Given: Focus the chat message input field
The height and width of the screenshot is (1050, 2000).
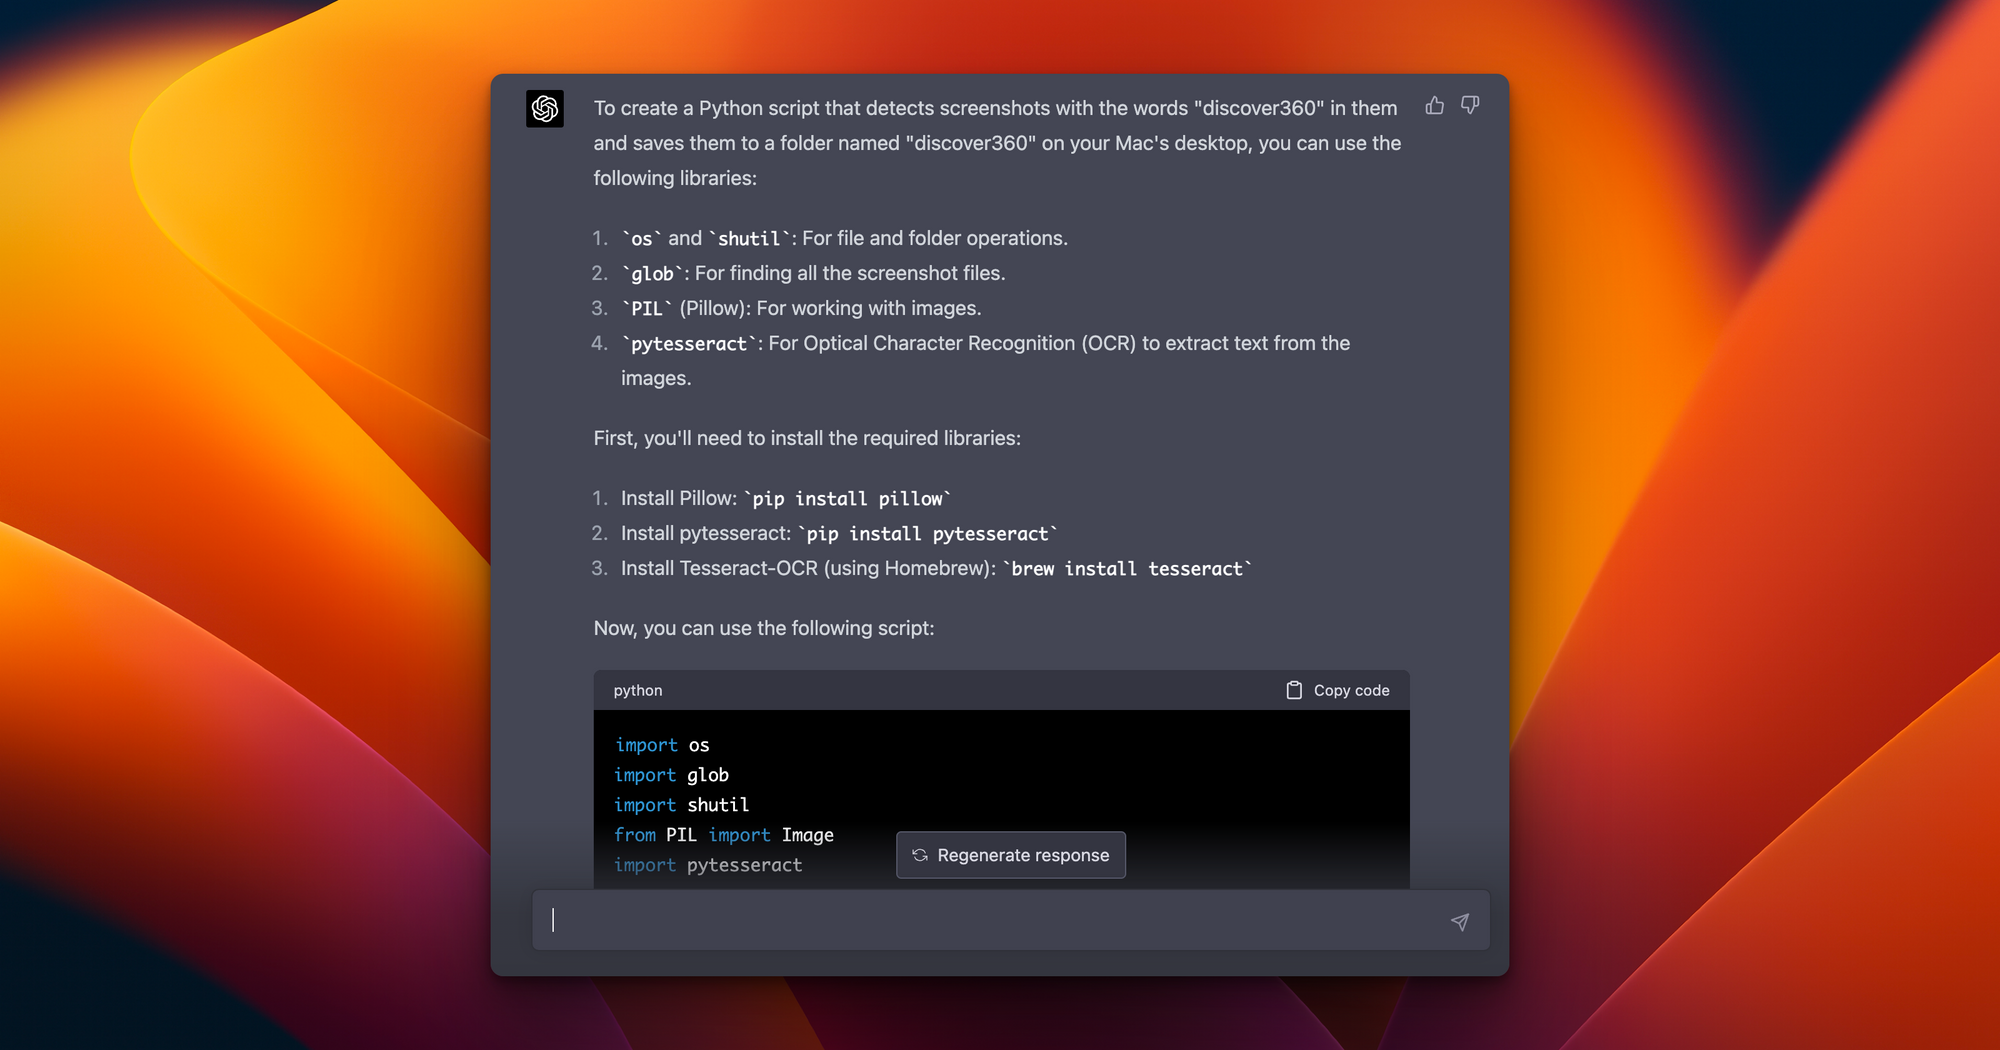Looking at the screenshot, I should click(x=1011, y=920).
